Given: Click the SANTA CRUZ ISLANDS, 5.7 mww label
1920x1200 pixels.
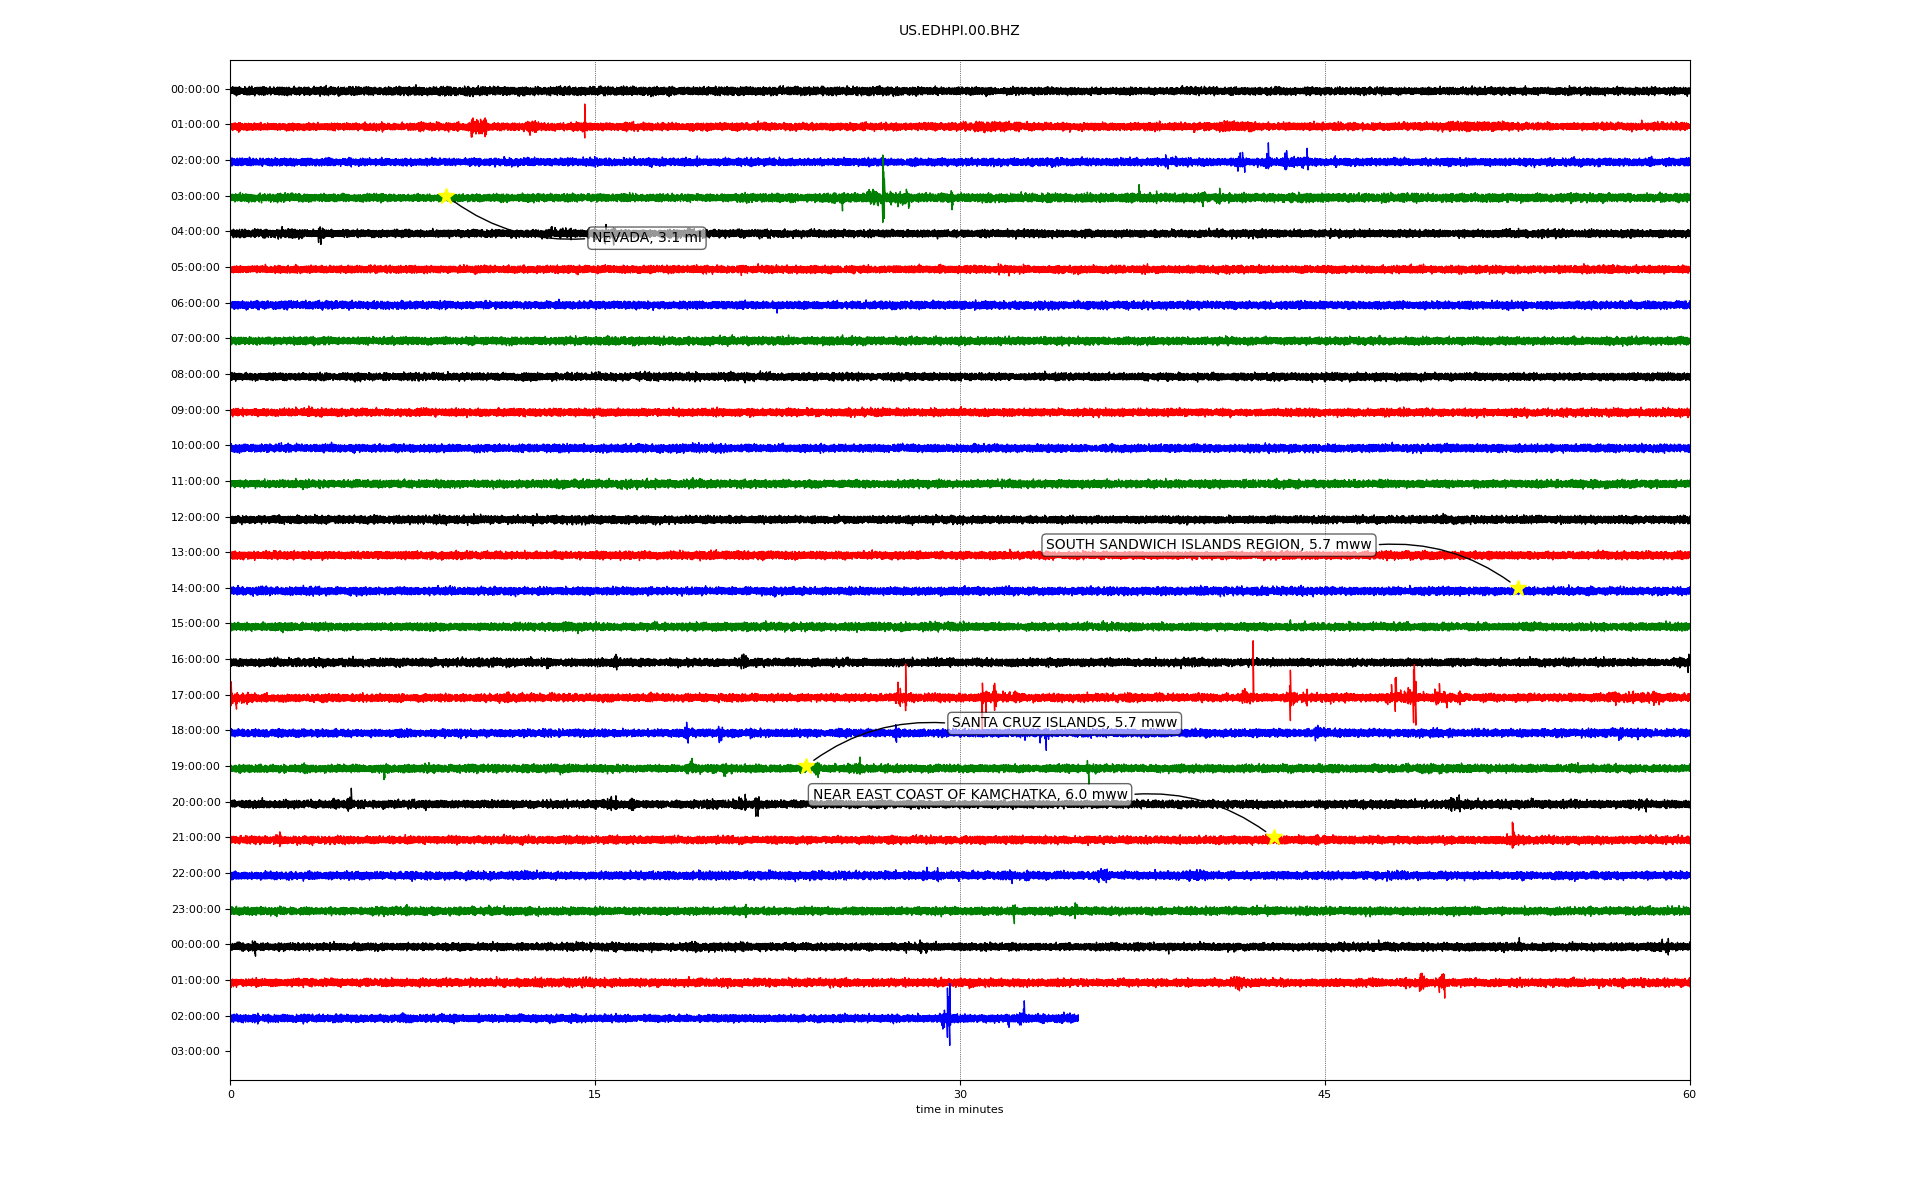Looking at the screenshot, I should tap(1064, 723).
